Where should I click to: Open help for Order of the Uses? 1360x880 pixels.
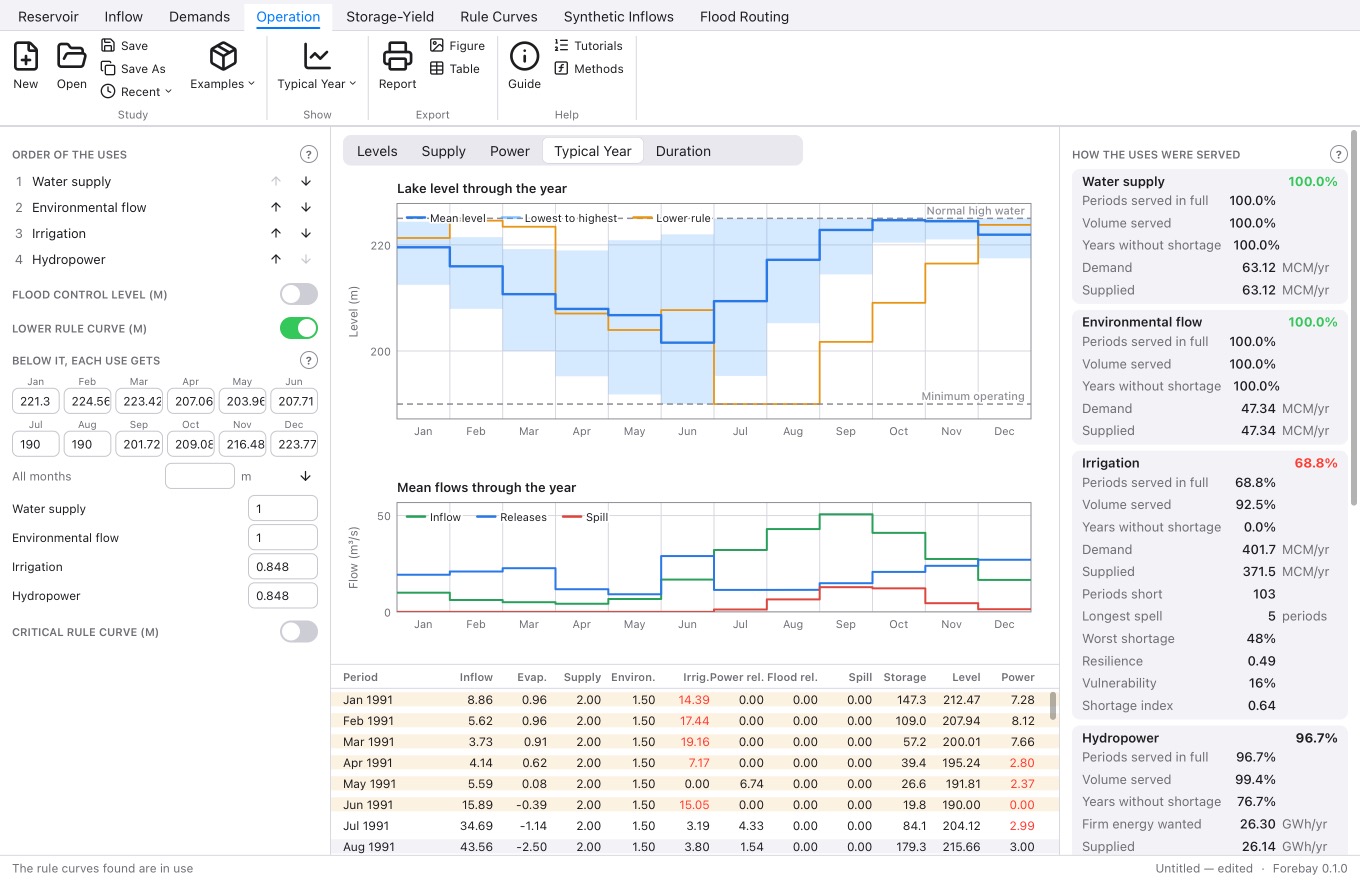[x=309, y=154]
